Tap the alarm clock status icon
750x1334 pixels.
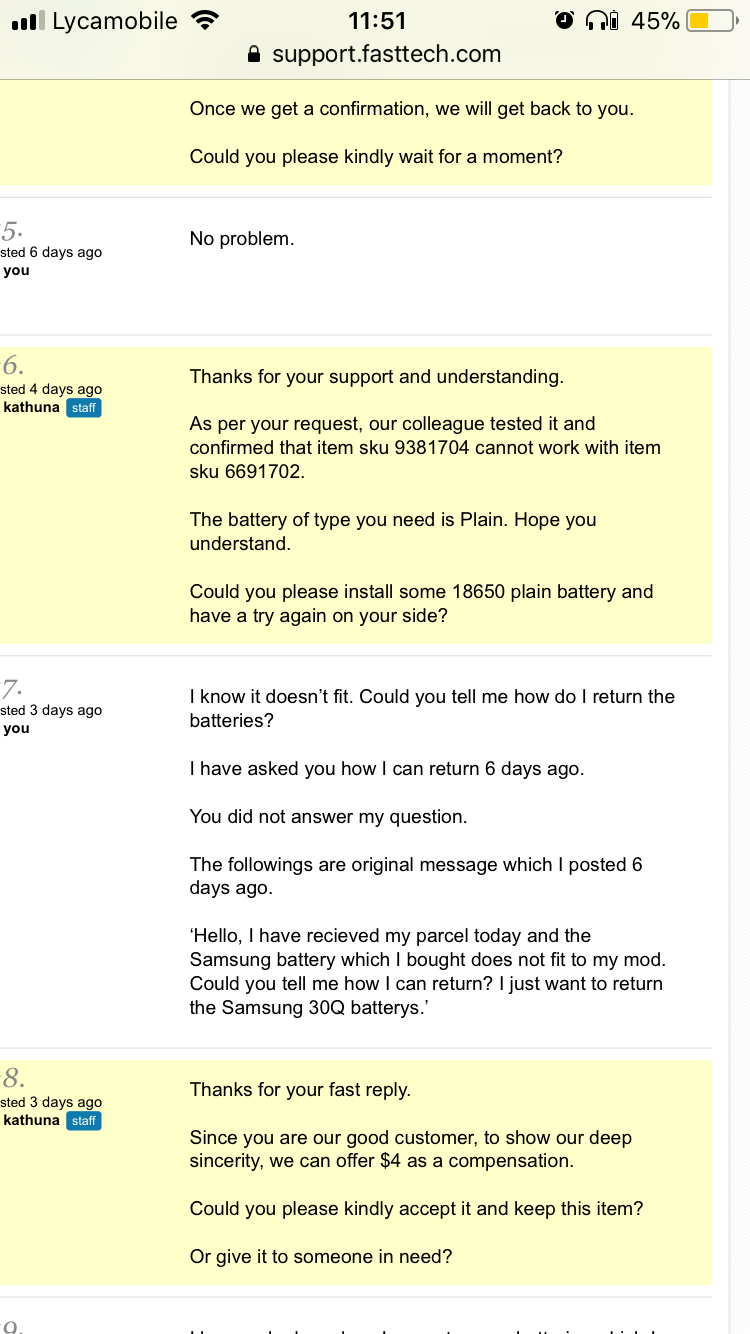(565, 21)
